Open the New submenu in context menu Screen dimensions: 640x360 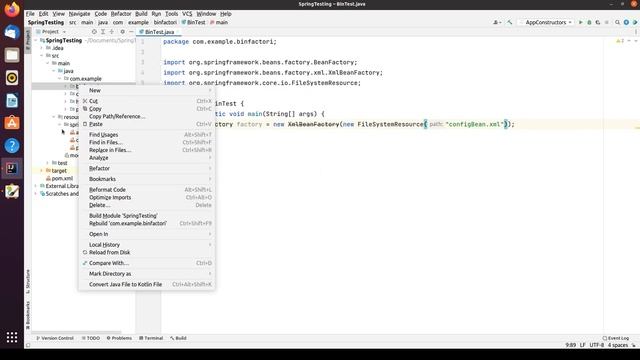[x=147, y=90]
